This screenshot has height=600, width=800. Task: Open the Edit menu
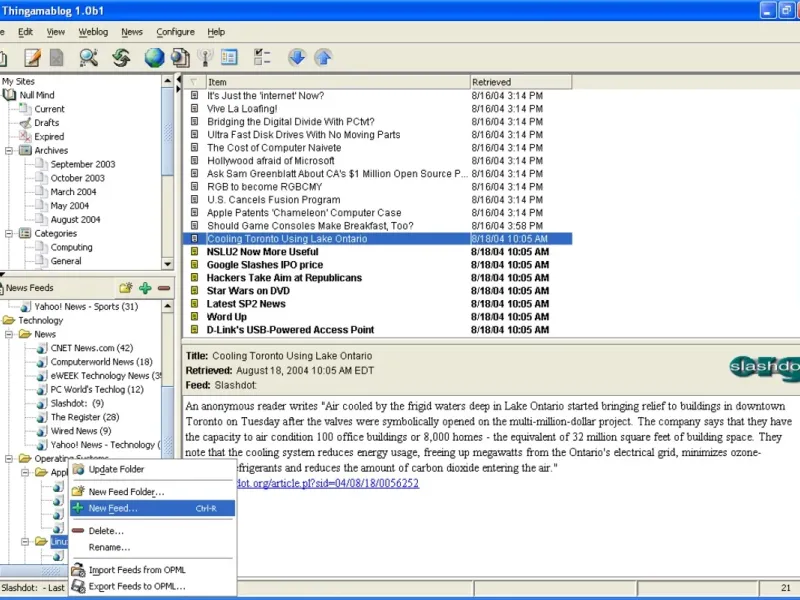tap(26, 32)
